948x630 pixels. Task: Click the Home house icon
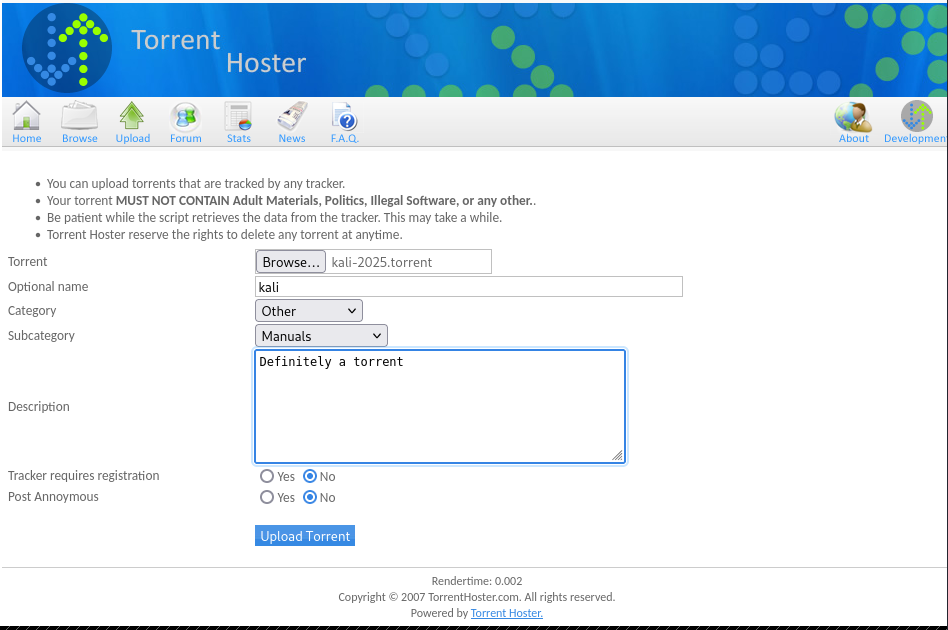[x=27, y=117]
